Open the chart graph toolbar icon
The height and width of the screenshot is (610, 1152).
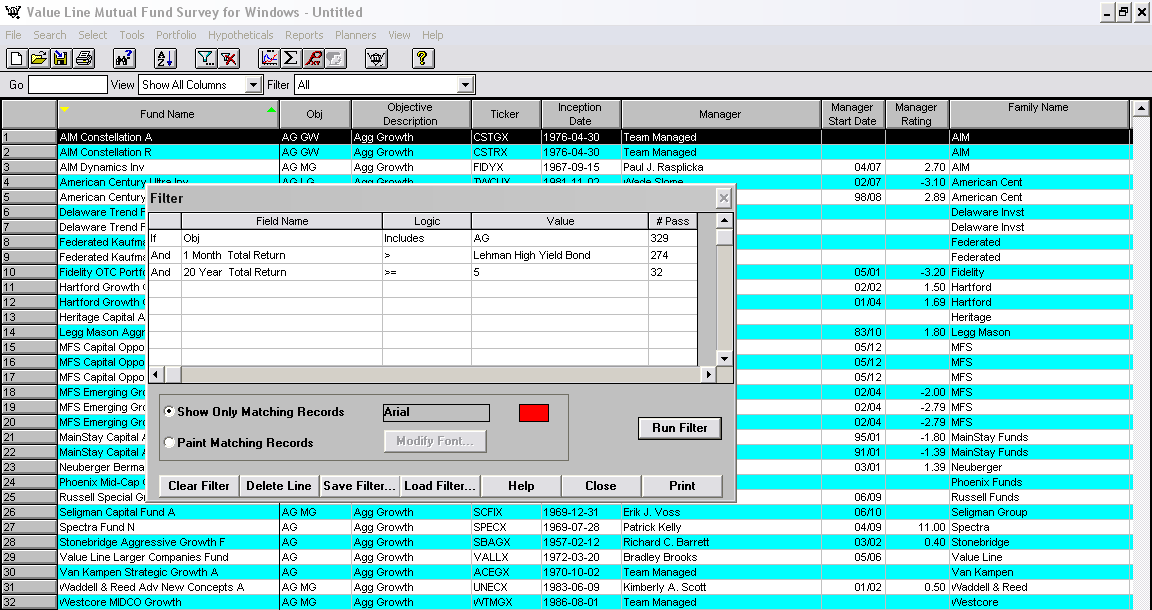(x=269, y=59)
